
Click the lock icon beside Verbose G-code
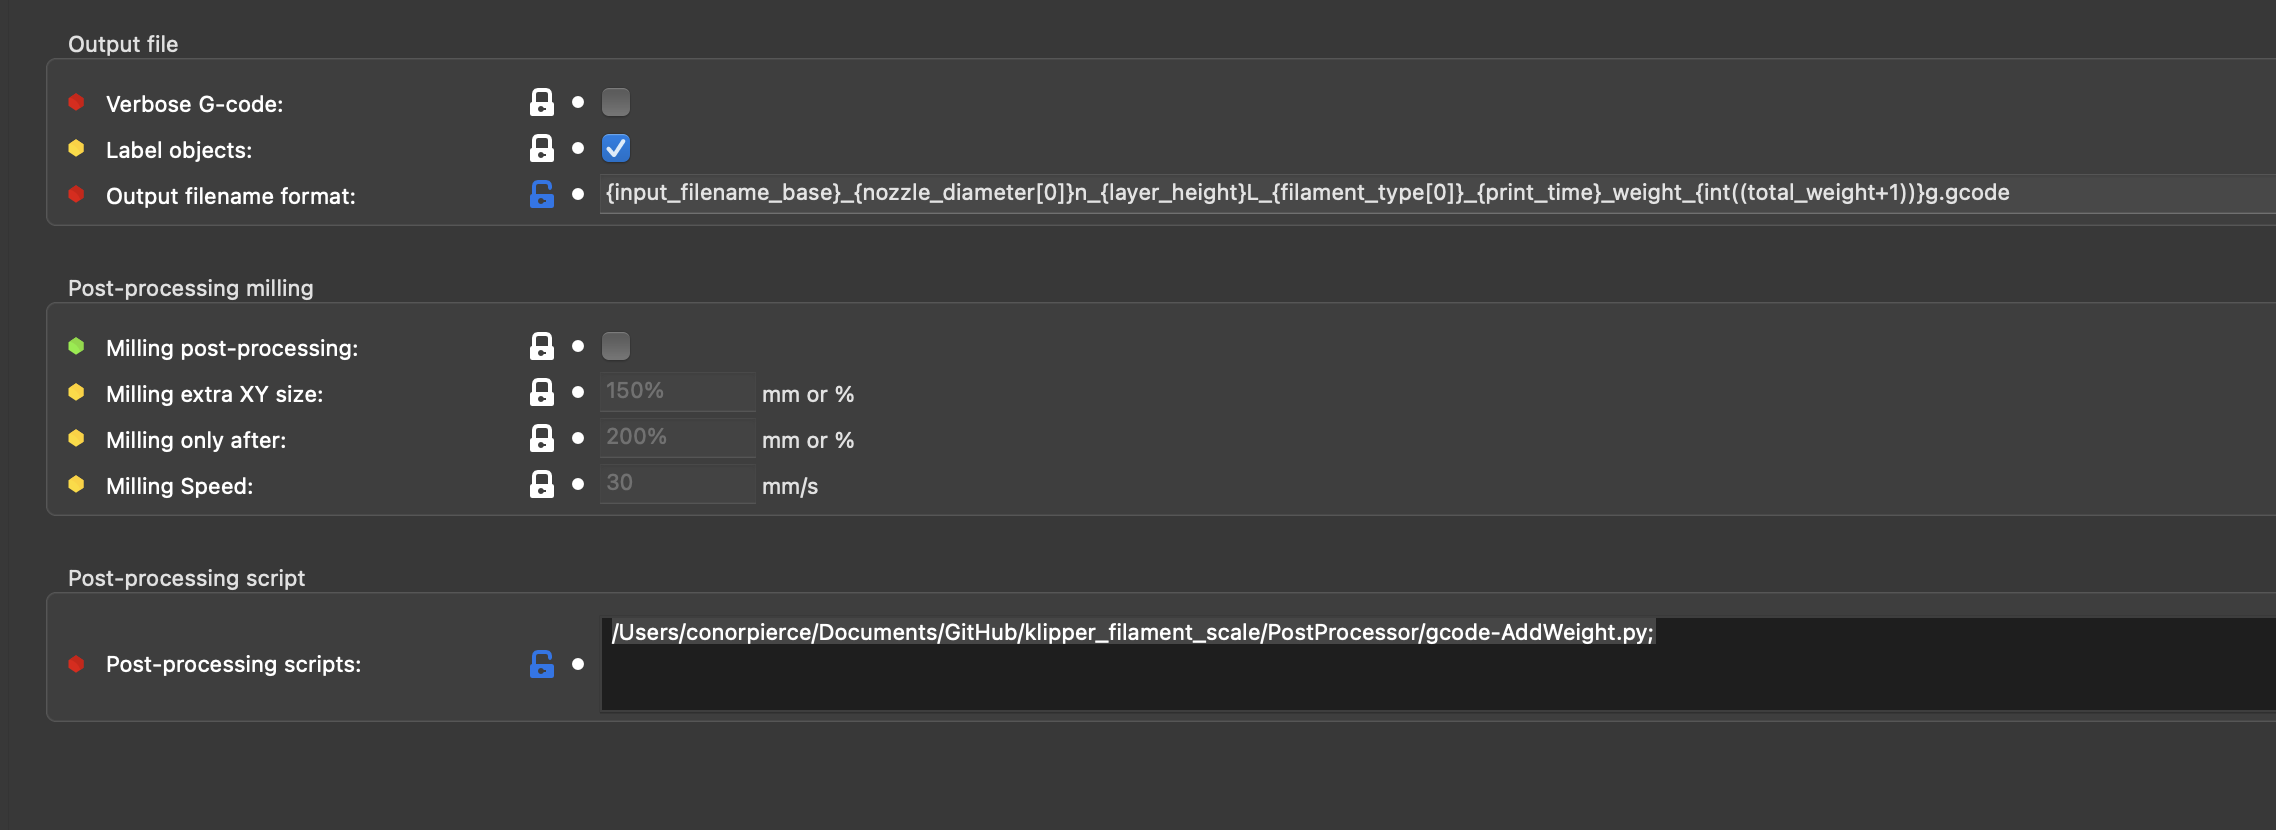541,101
